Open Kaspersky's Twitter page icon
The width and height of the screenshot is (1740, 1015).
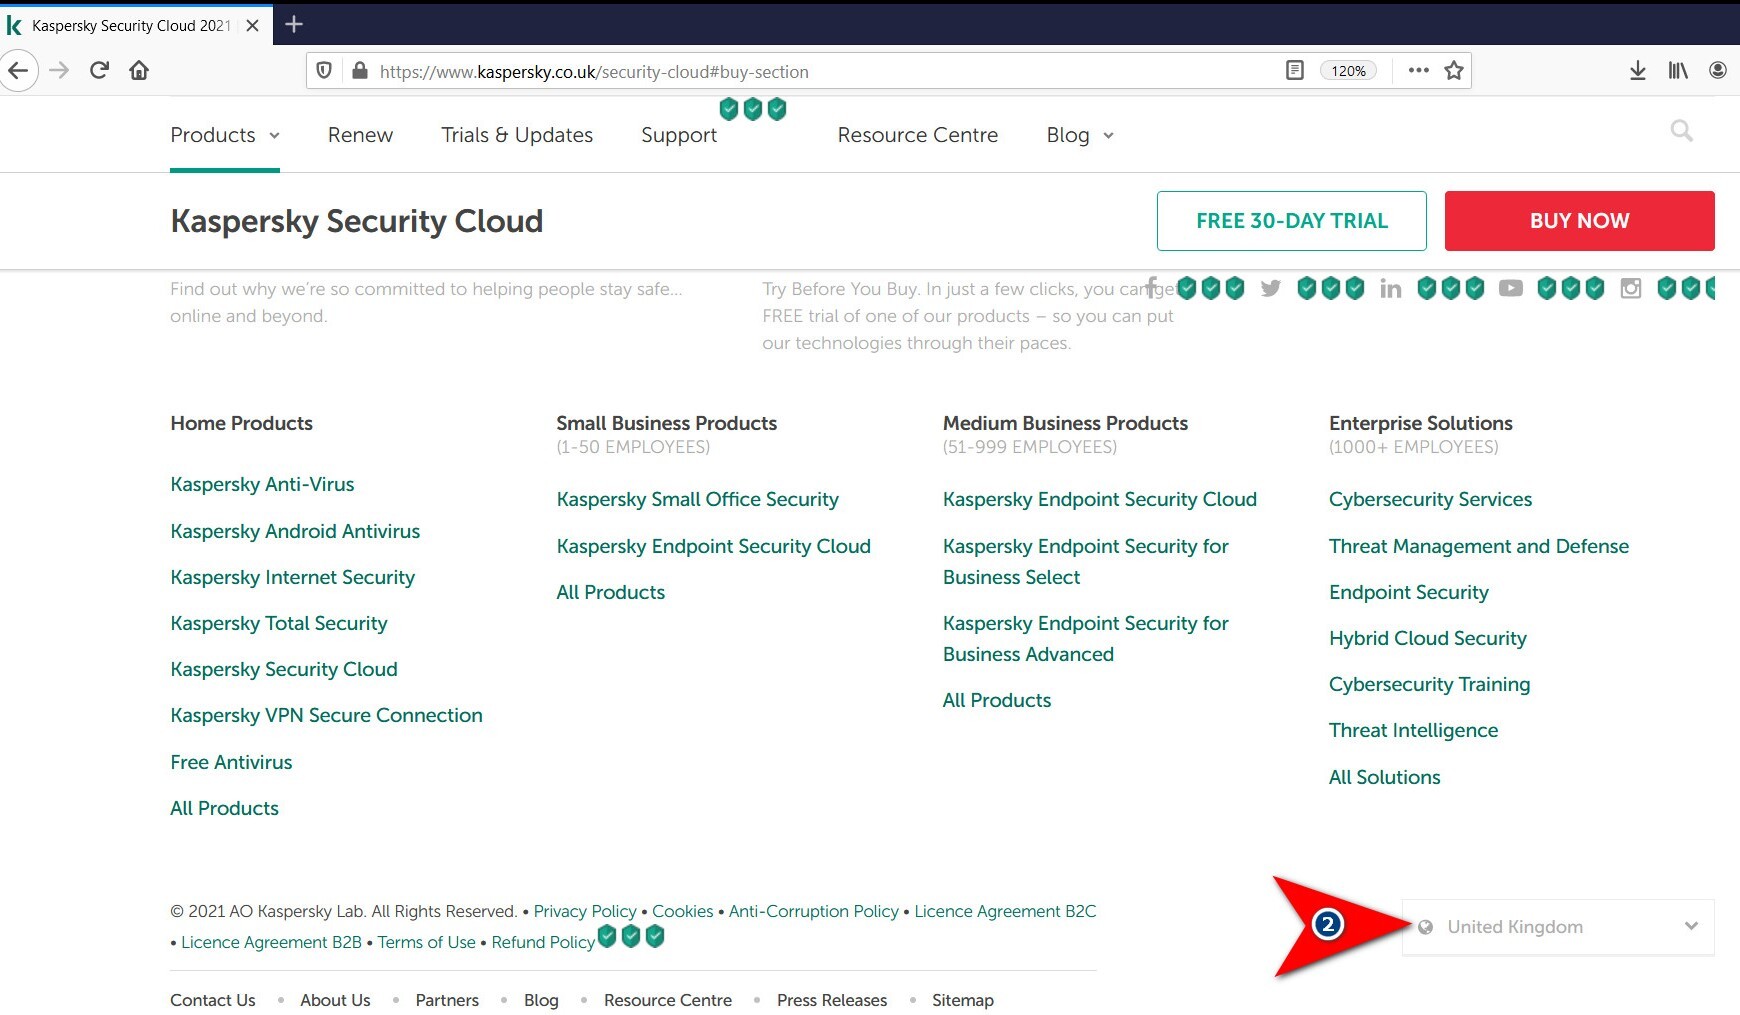click(x=1270, y=289)
